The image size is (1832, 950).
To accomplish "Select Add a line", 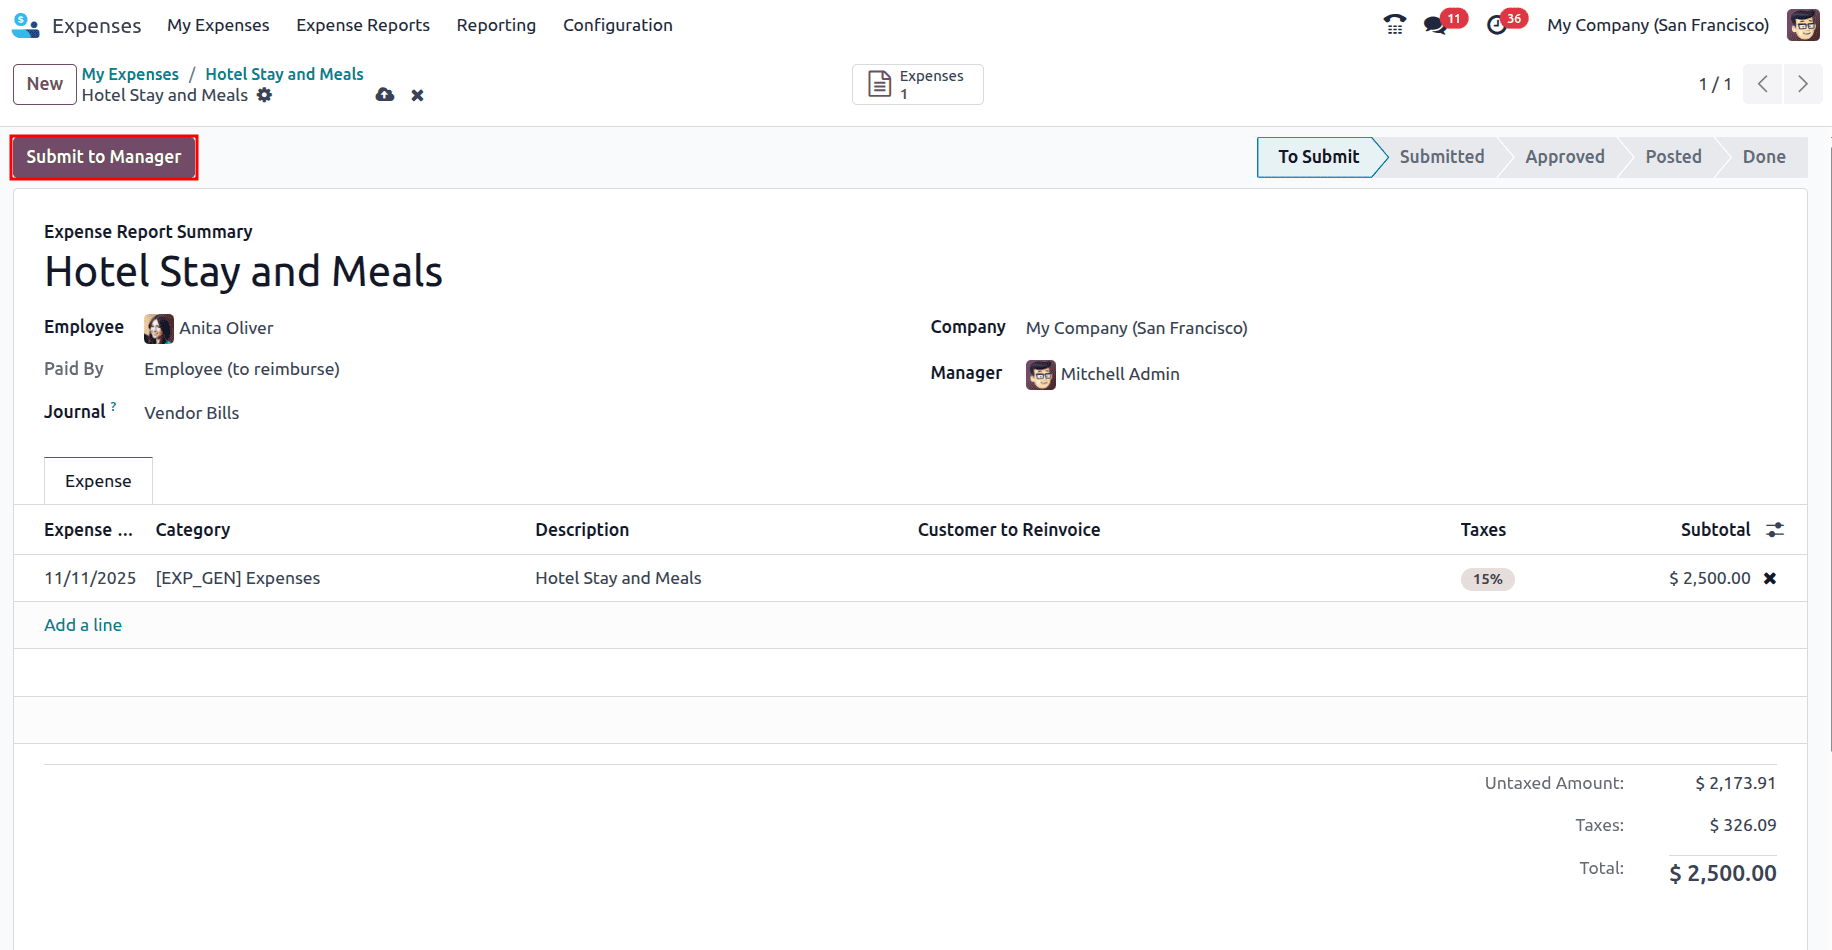I will [x=82, y=624].
